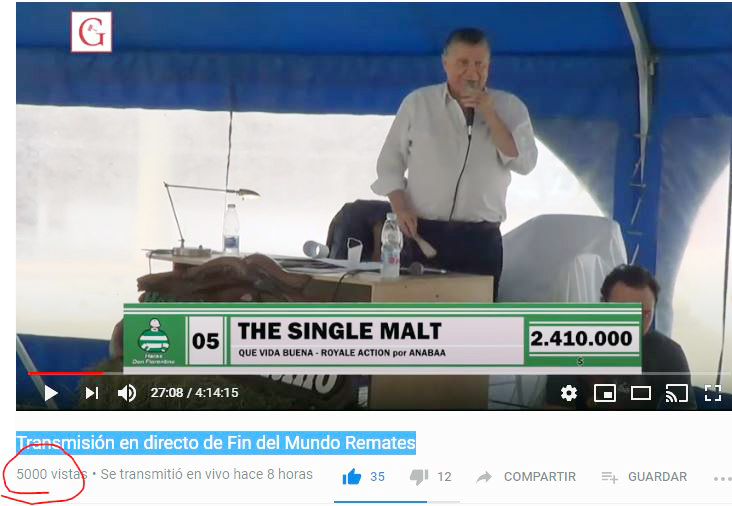Save video using GUARDAR

tap(657, 477)
